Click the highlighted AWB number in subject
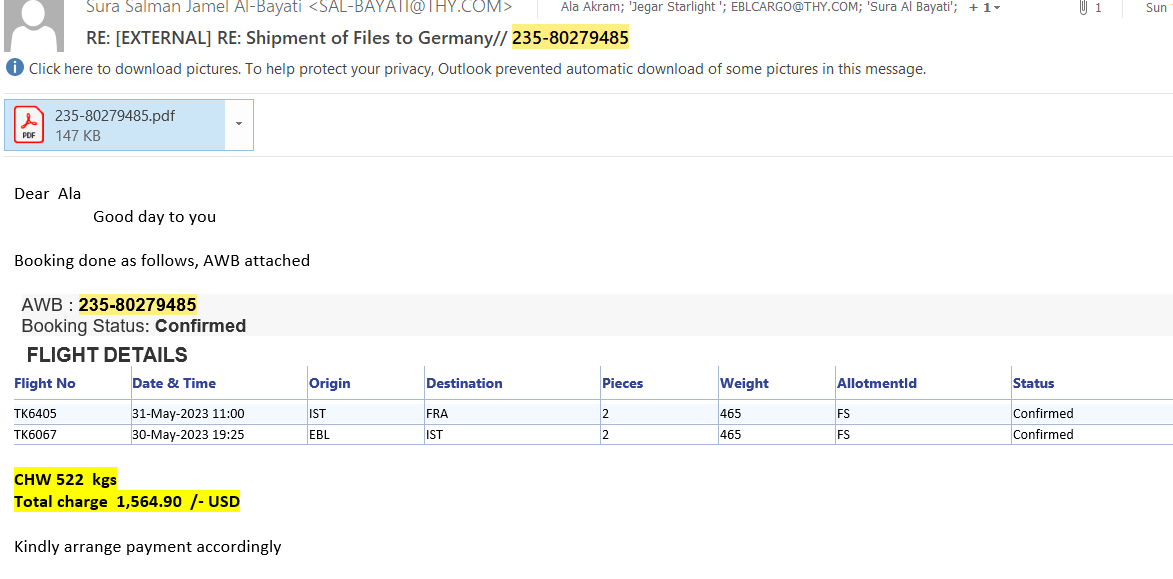The height and width of the screenshot is (579, 1173). [x=570, y=39]
